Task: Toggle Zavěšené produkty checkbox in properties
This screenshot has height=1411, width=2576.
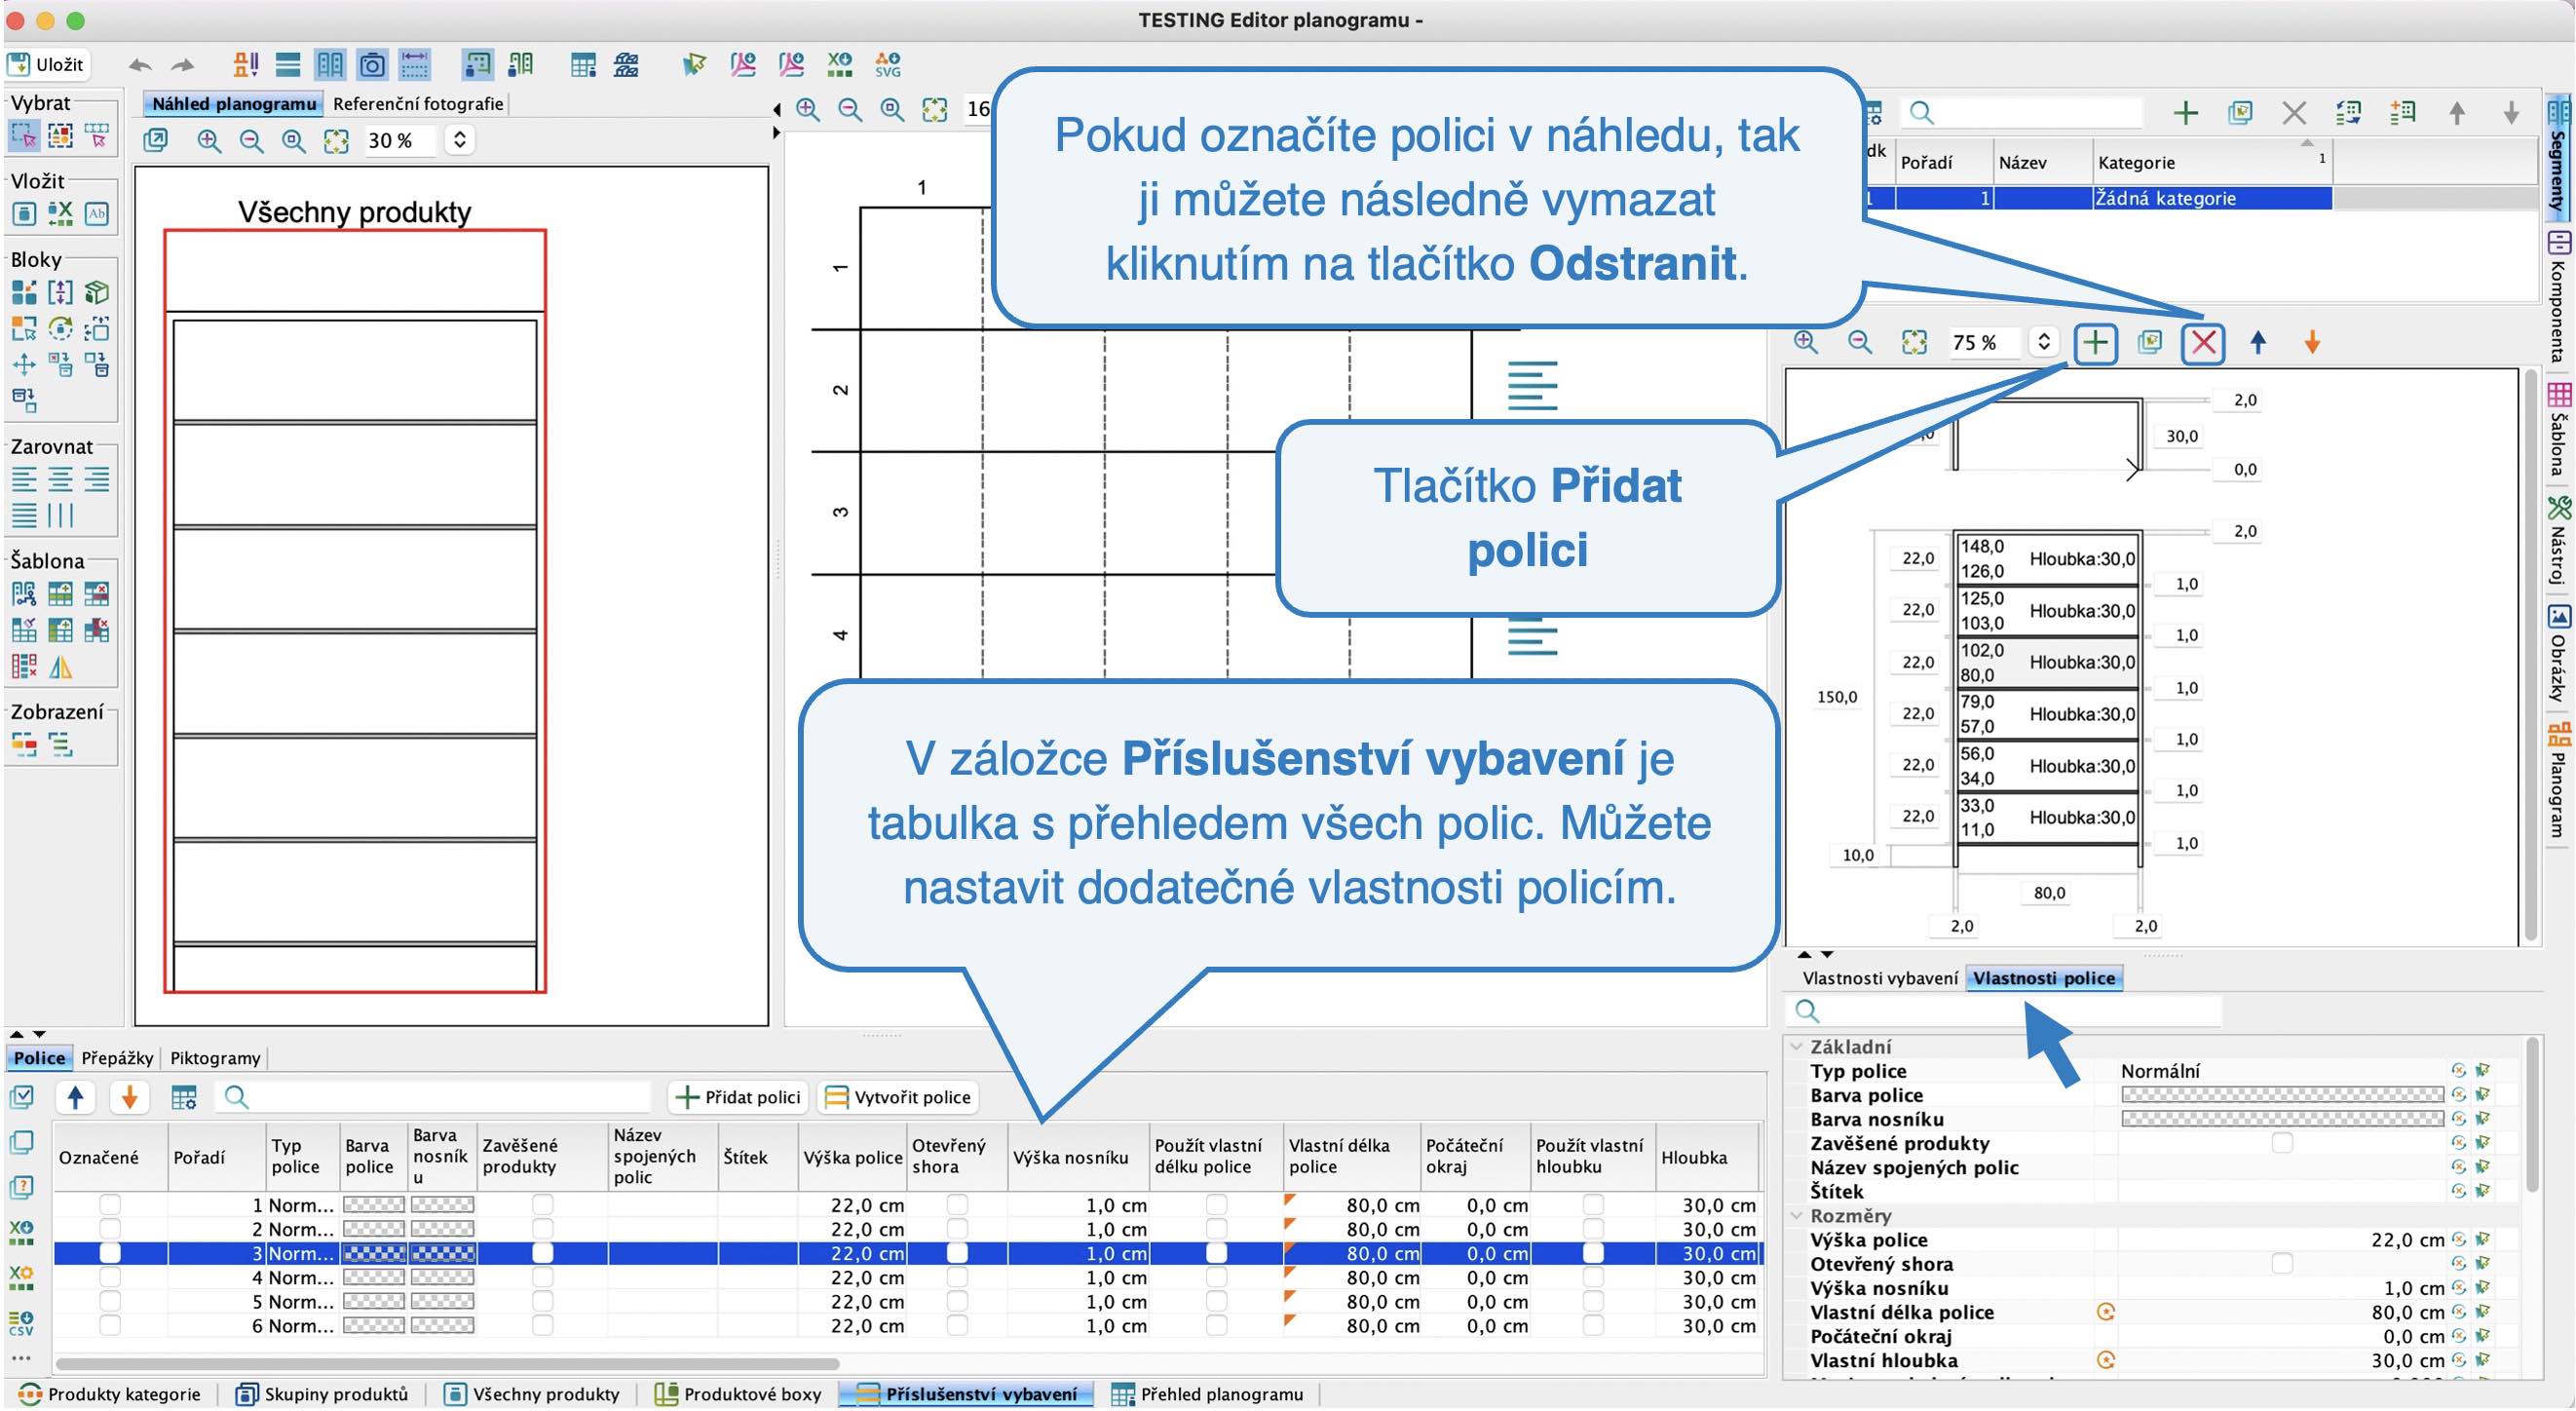Action: click(x=2282, y=1144)
